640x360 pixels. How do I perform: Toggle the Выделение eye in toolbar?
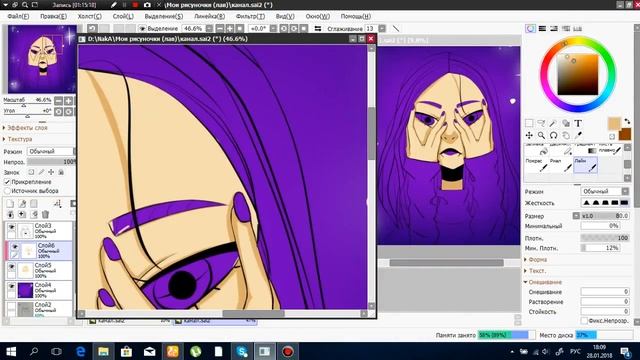click(142, 29)
